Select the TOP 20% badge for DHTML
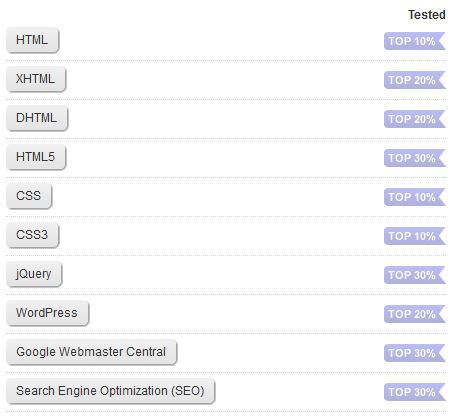This screenshot has width=456, height=420. click(x=415, y=119)
